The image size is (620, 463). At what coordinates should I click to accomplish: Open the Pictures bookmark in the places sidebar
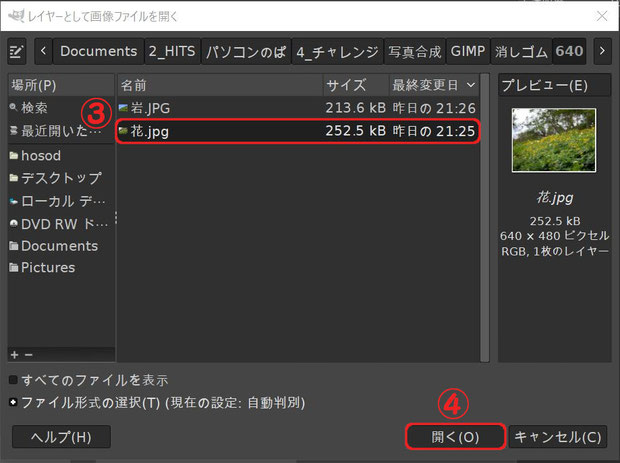61,268
